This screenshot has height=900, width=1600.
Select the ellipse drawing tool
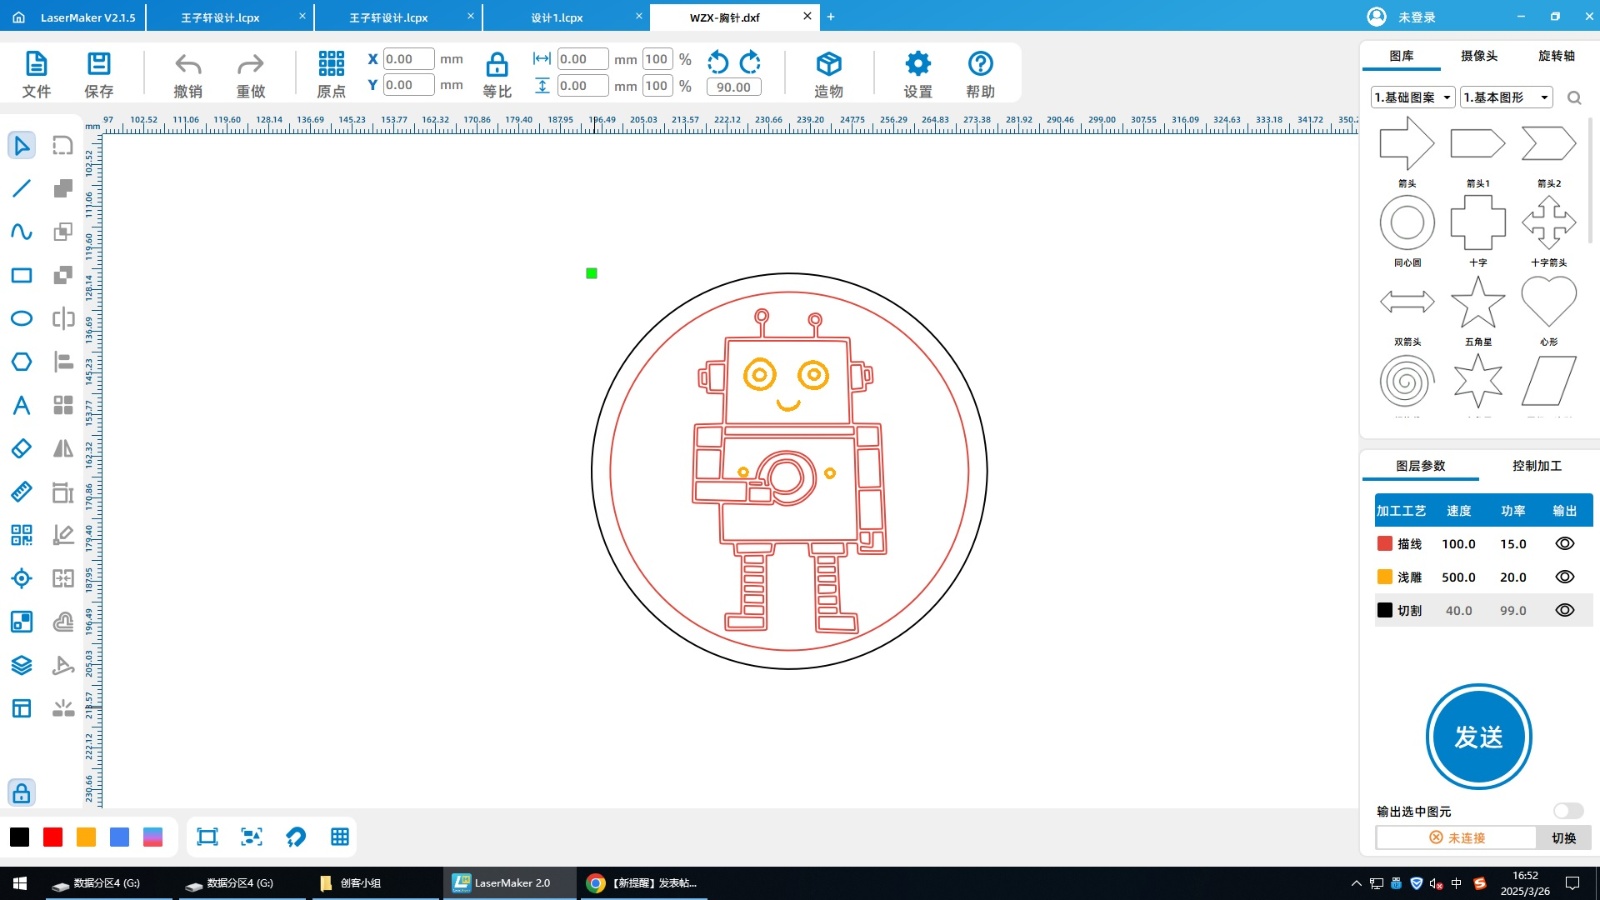click(21, 319)
